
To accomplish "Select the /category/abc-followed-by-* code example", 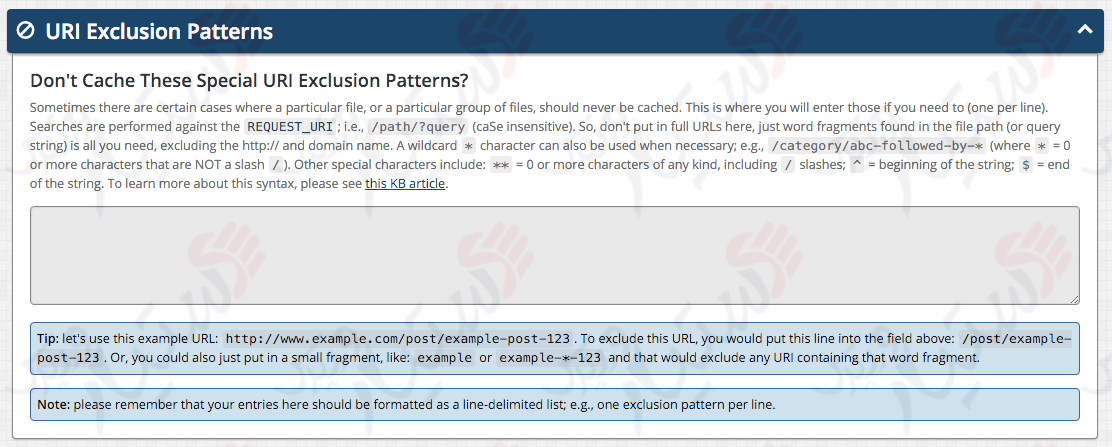I will [x=877, y=145].
